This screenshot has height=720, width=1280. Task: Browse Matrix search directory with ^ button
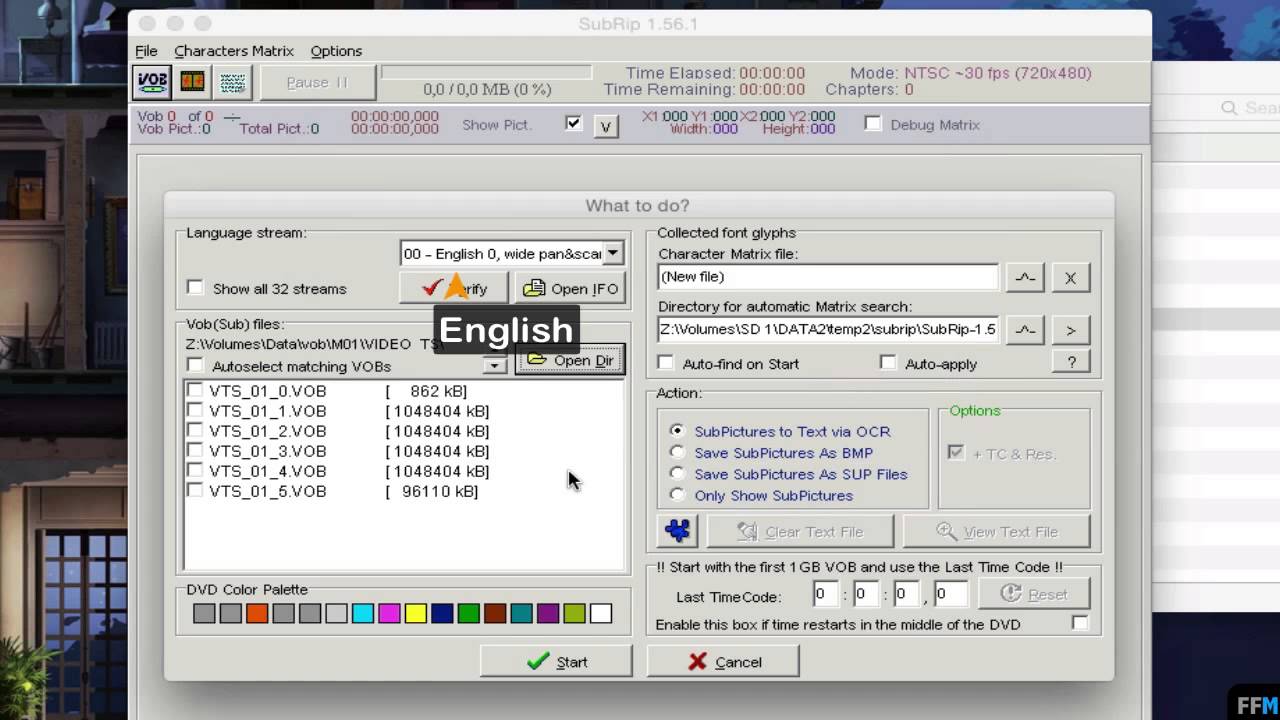pos(1025,330)
